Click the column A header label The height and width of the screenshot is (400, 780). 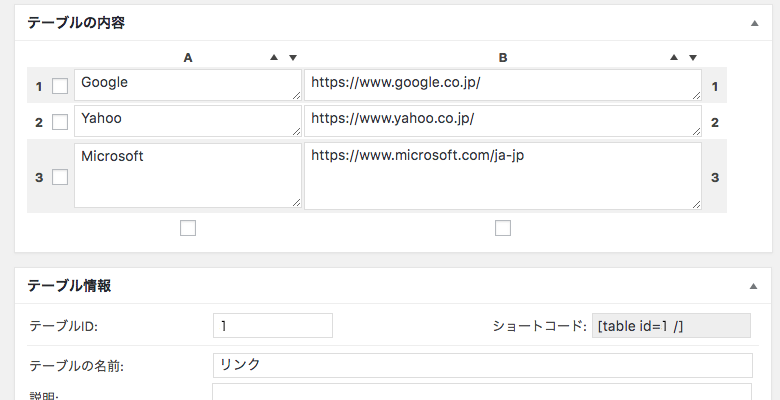point(188,58)
